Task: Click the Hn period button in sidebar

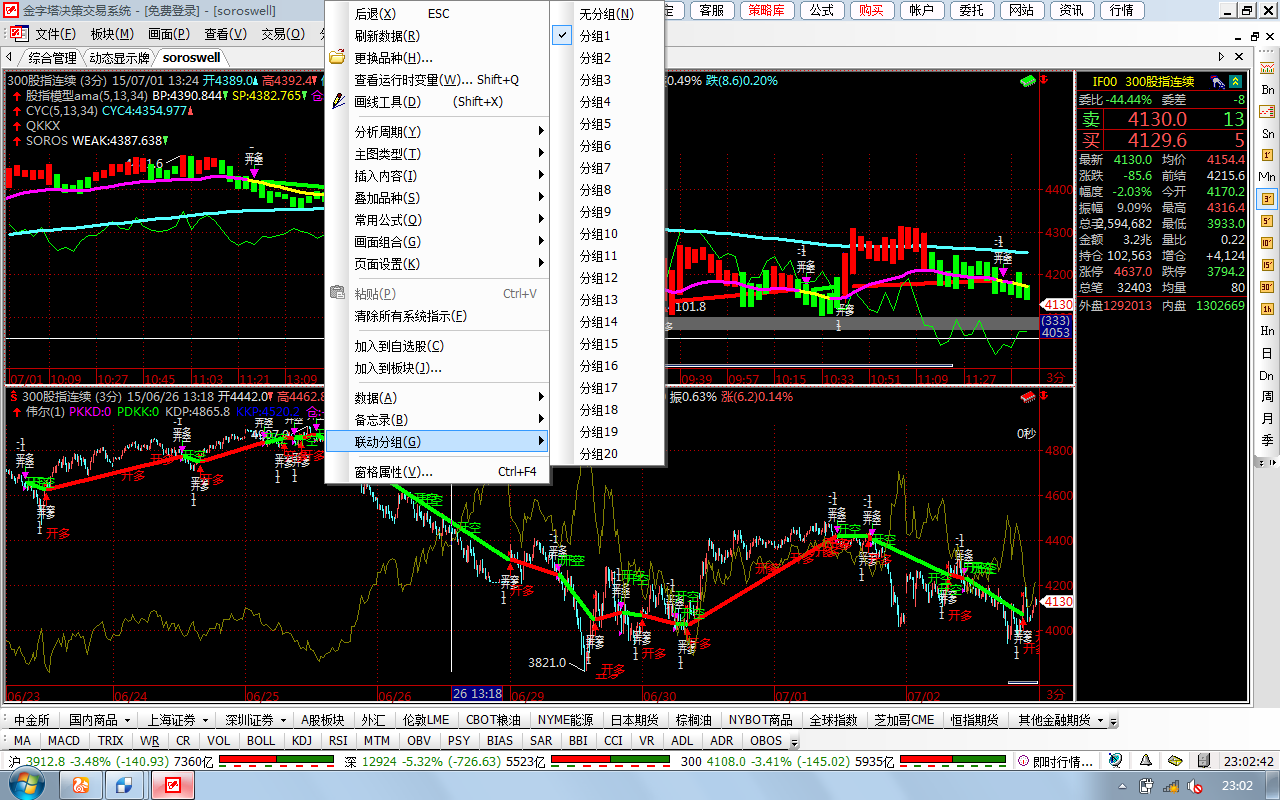Action: (1267, 331)
